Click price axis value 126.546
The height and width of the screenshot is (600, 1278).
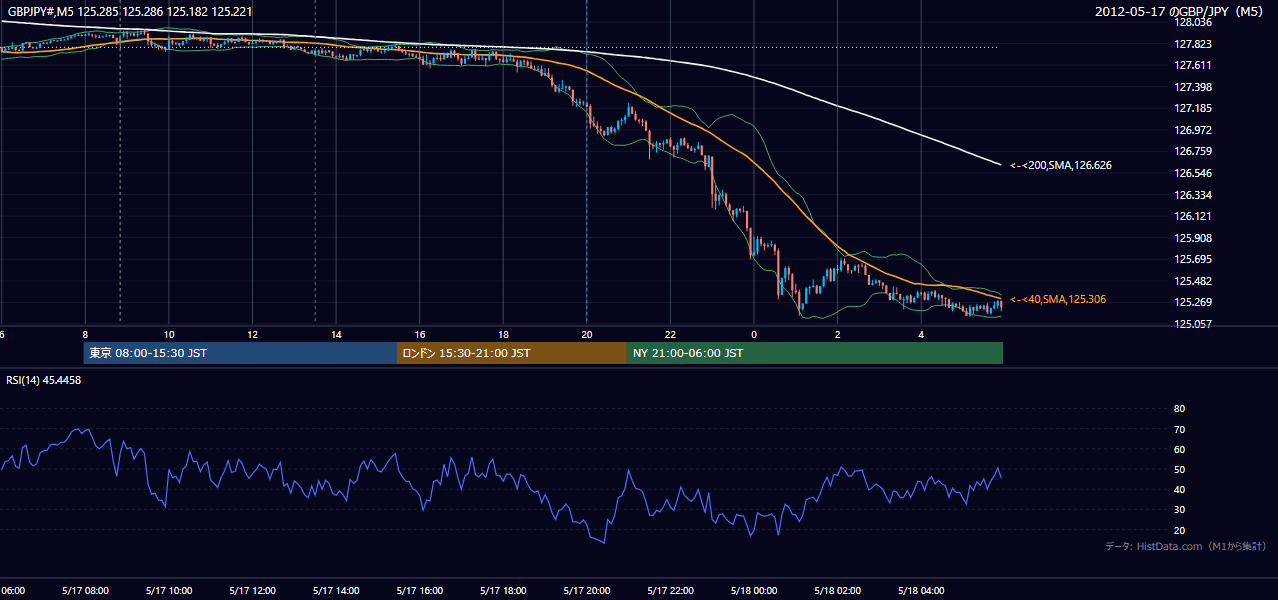click(1194, 173)
